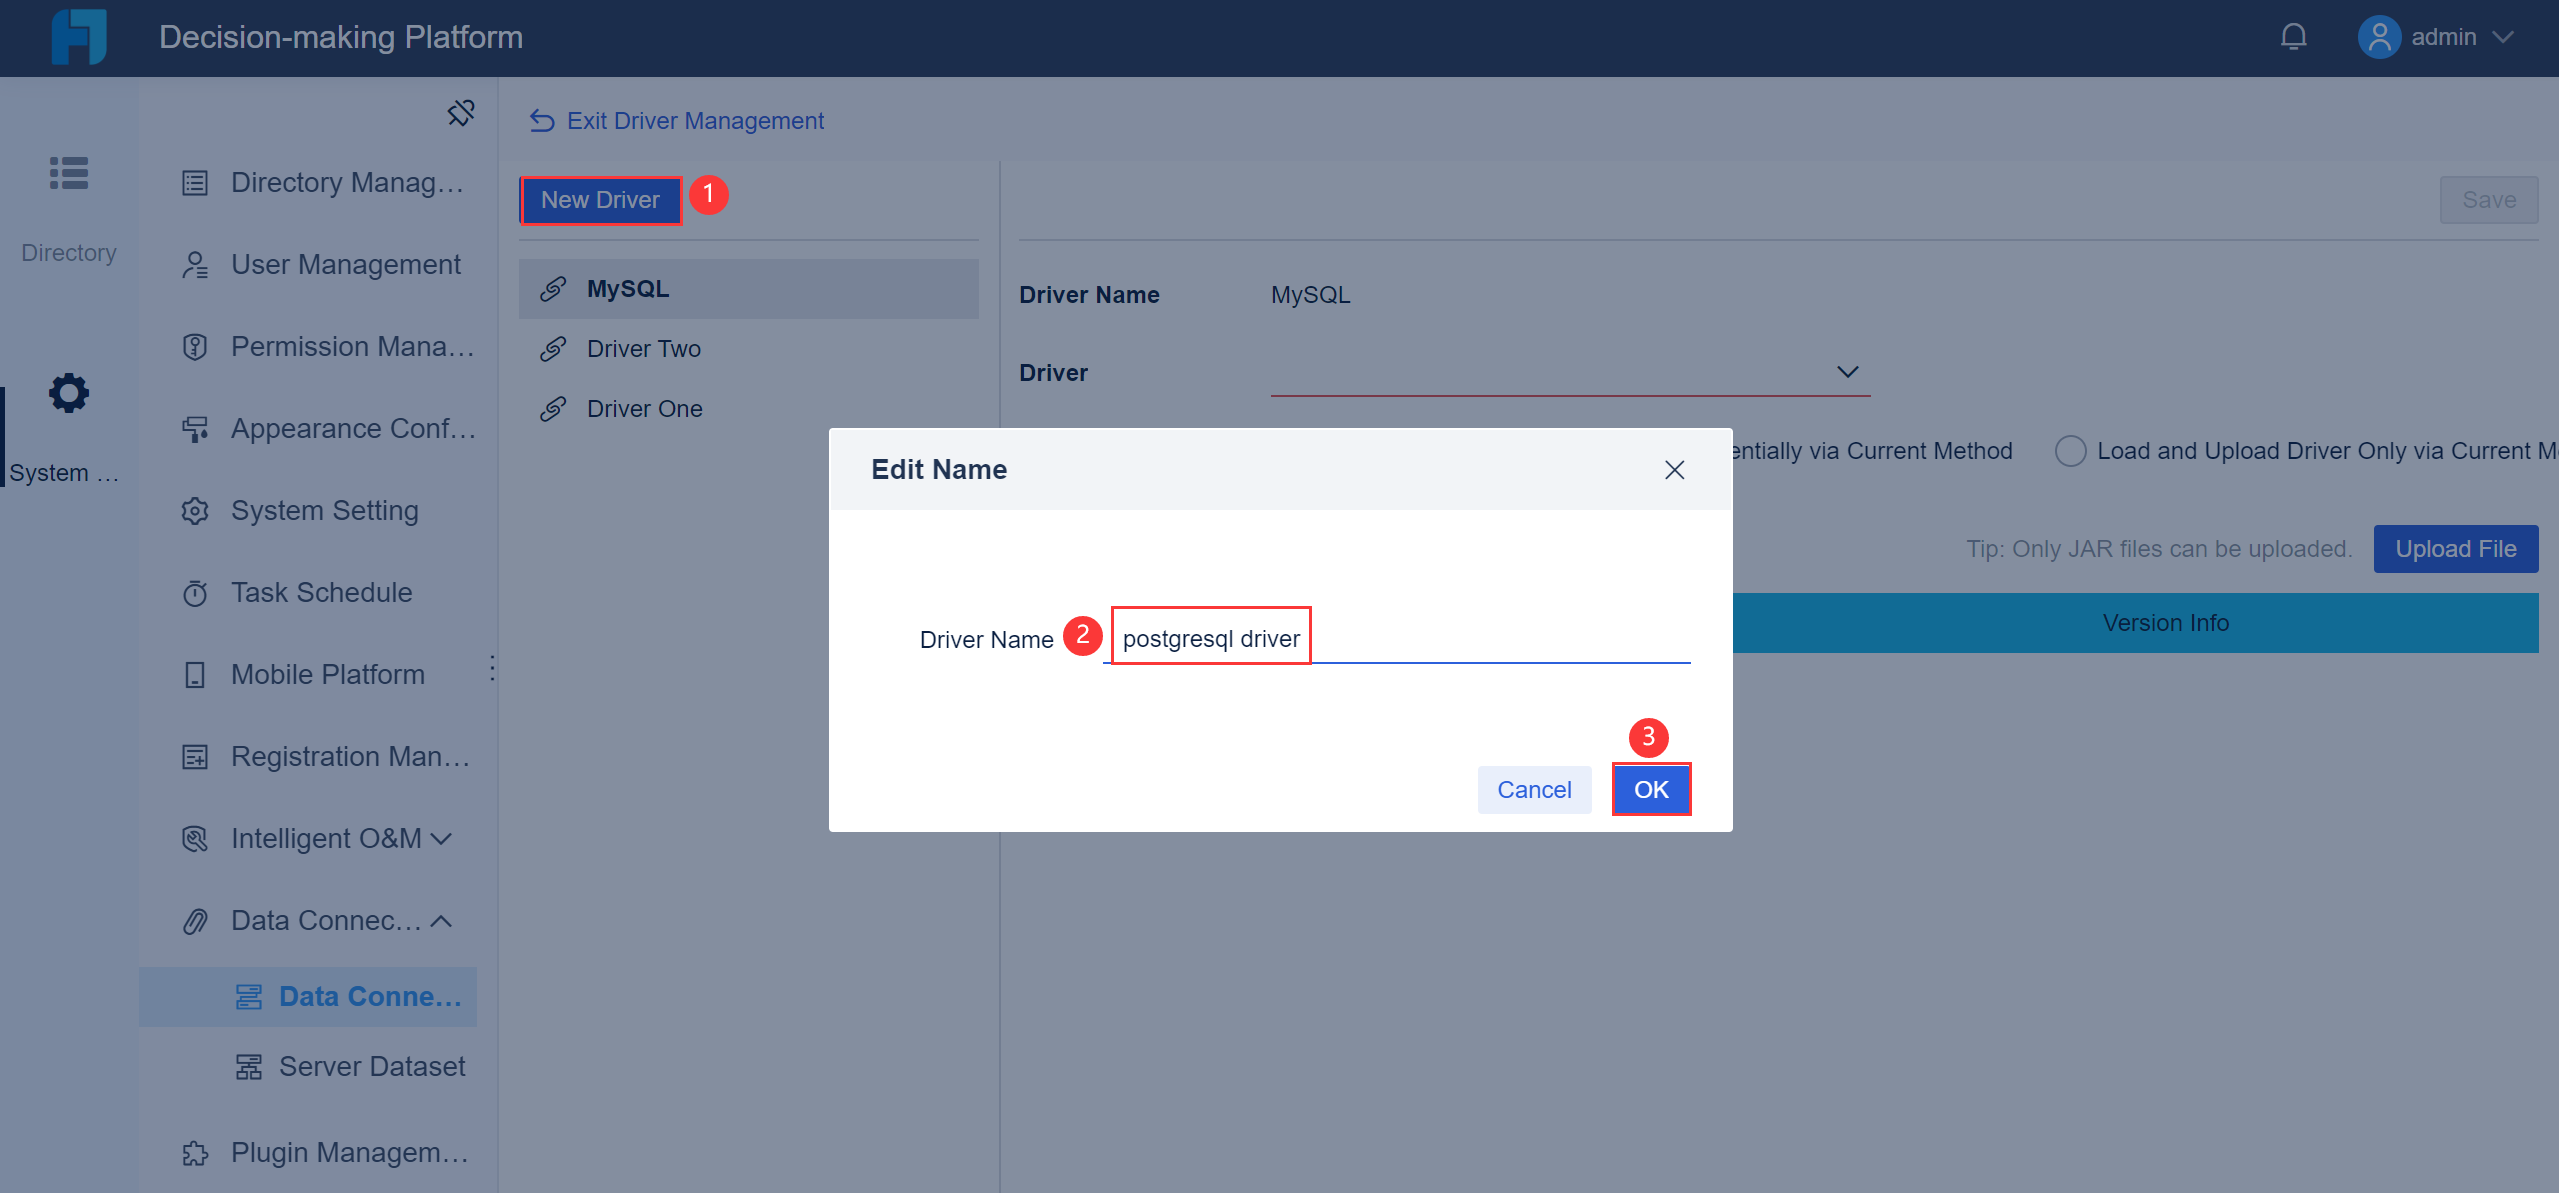Select the Directory list icon in left sidebar
The width and height of the screenshot is (2559, 1193).
[x=67, y=173]
